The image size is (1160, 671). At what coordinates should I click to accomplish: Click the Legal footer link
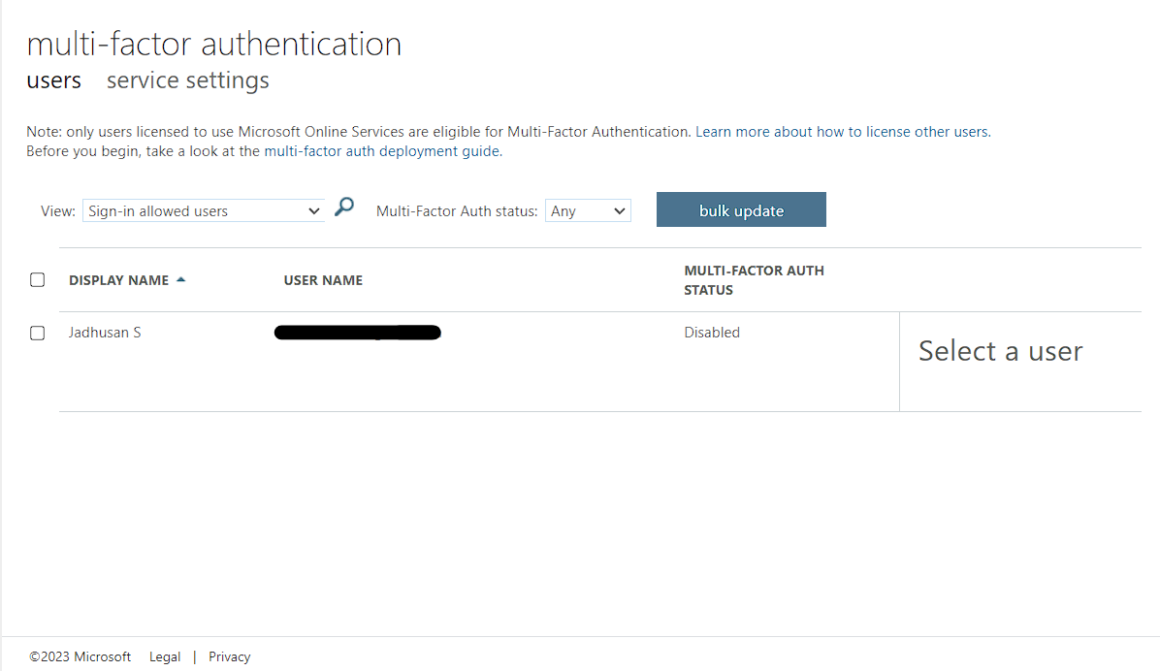coord(165,657)
